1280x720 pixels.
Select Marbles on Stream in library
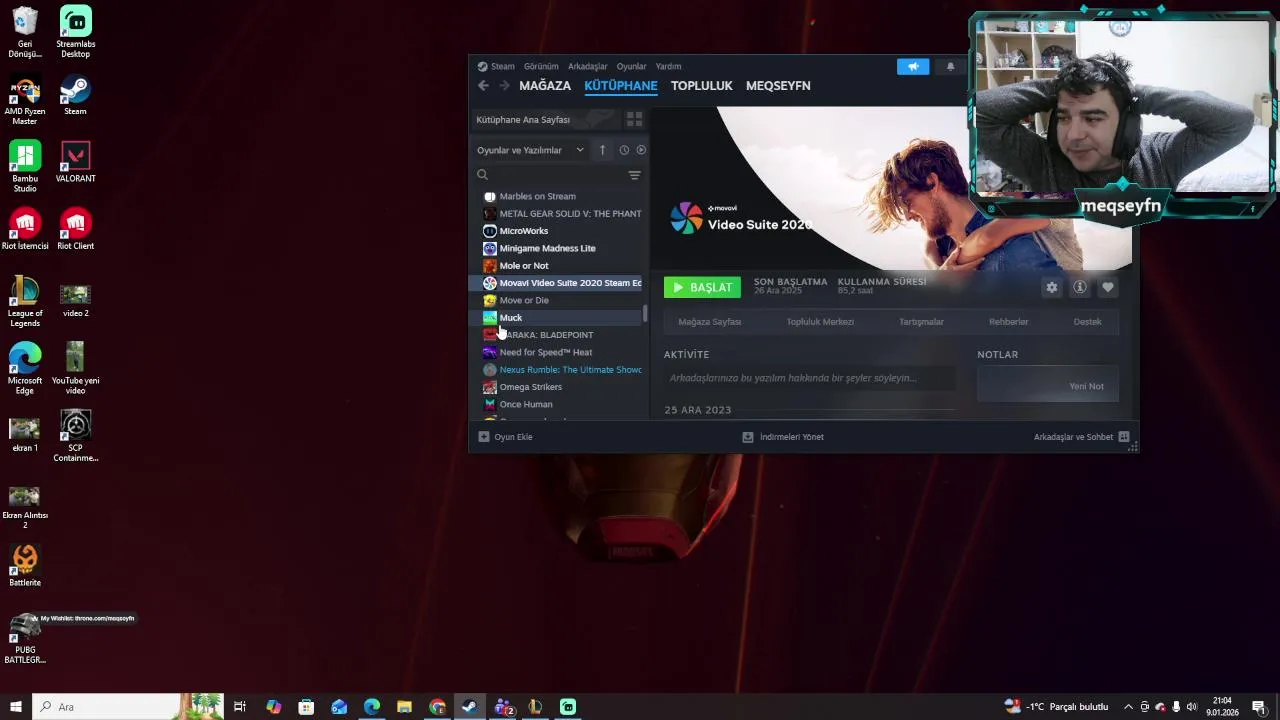(x=558, y=196)
